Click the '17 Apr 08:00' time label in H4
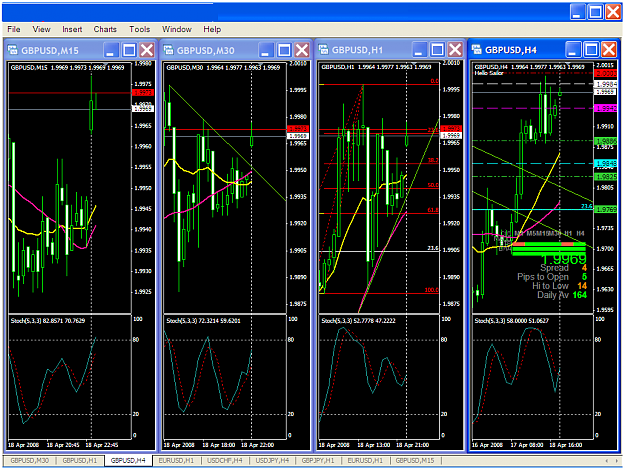 [527, 445]
